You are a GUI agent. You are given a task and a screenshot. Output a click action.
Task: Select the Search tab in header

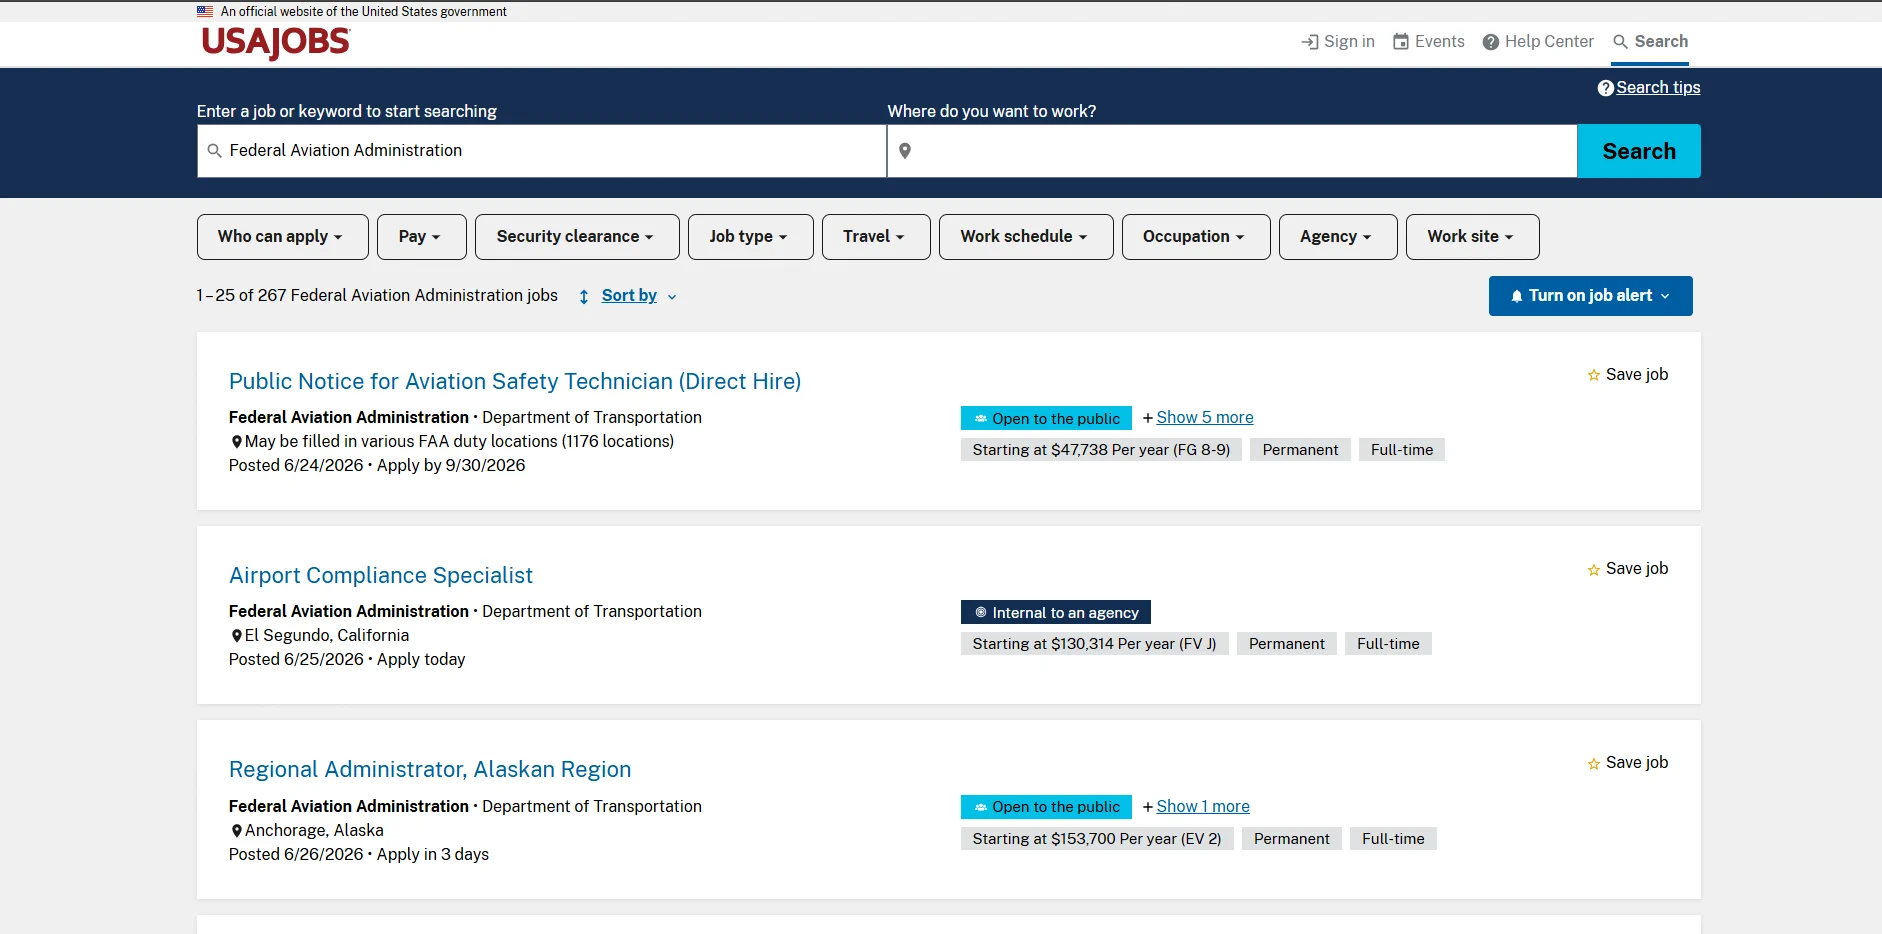tap(1650, 42)
